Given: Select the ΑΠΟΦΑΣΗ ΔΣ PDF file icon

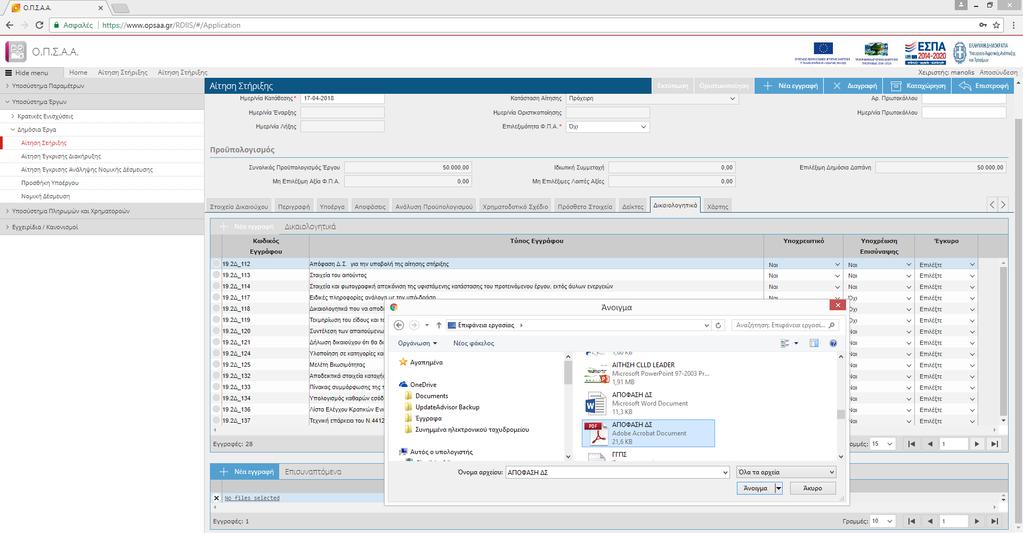Looking at the screenshot, I should (x=595, y=433).
